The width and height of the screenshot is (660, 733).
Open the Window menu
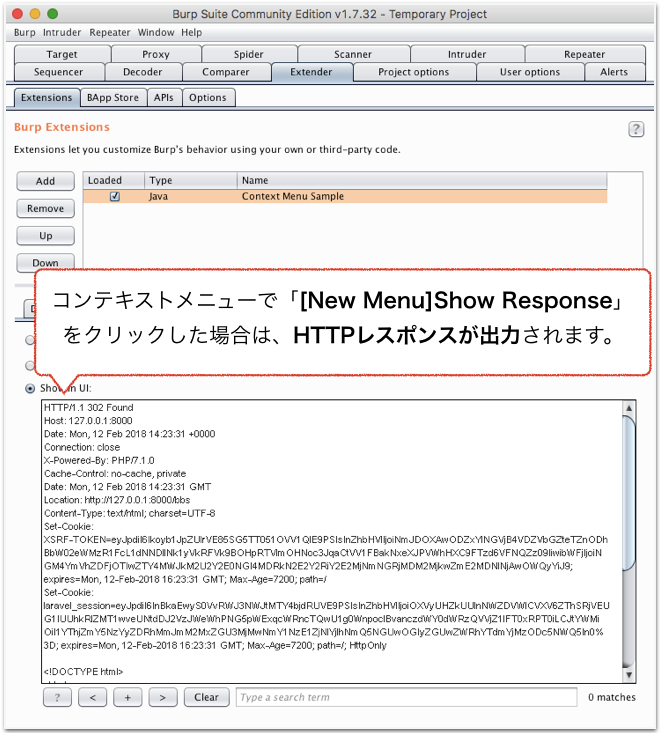[156, 32]
